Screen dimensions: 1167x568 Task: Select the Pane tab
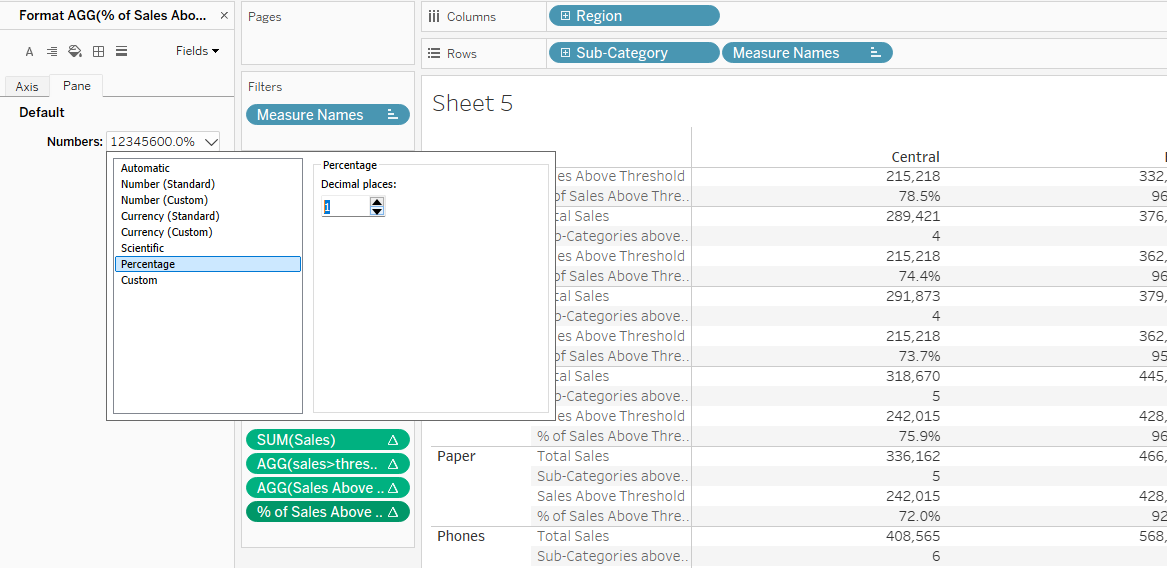click(x=77, y=86)
